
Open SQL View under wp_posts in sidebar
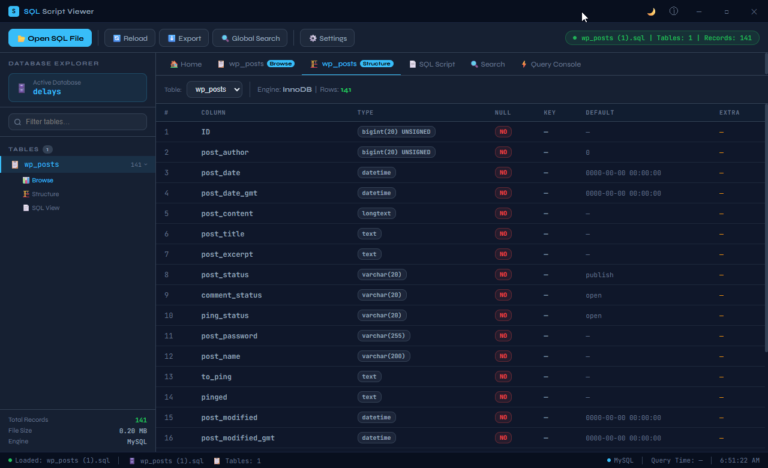point(46,208)
